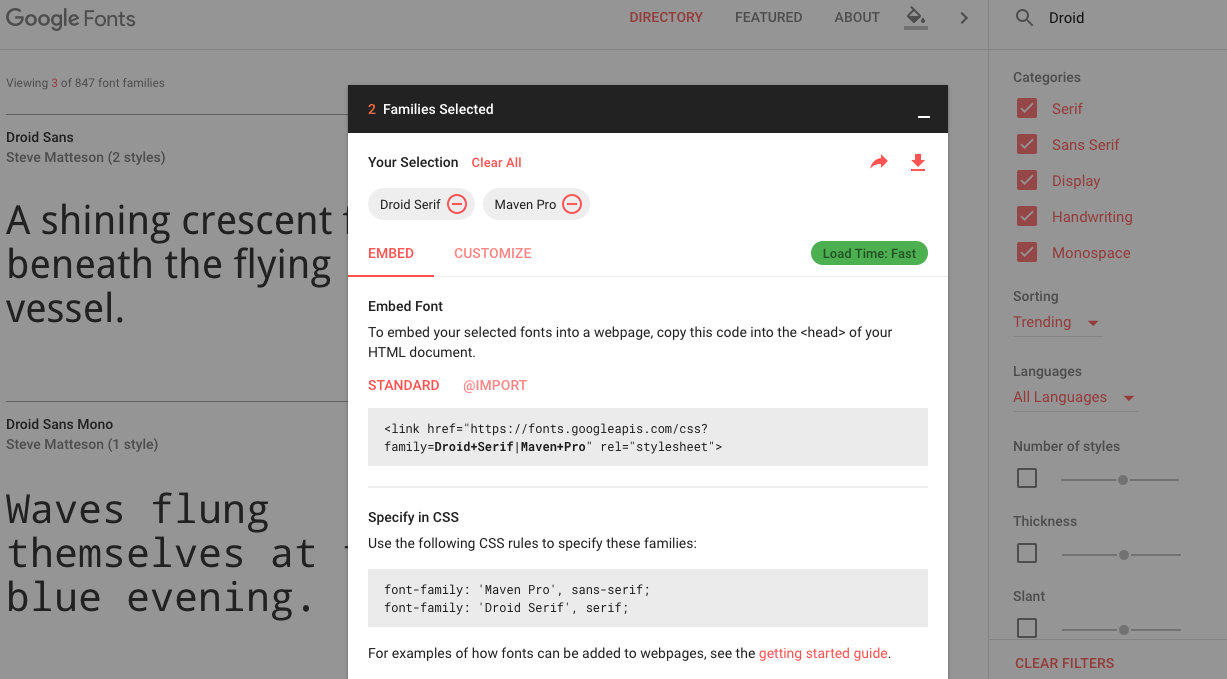Image resolution: width=1227 pixels, height=679 pixels.
Task: Remove Maven Pro from selection
Action: pos(572,204)
